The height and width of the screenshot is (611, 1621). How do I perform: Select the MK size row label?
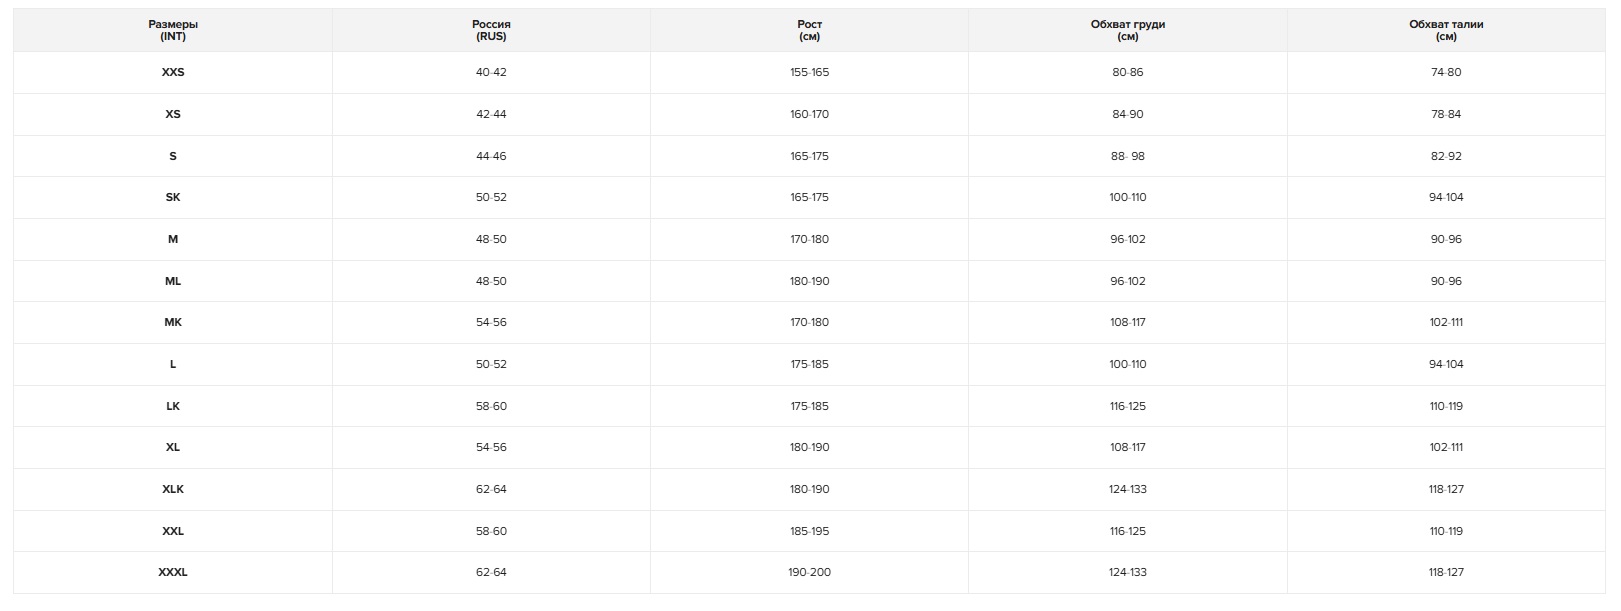(x=173, y=322)
